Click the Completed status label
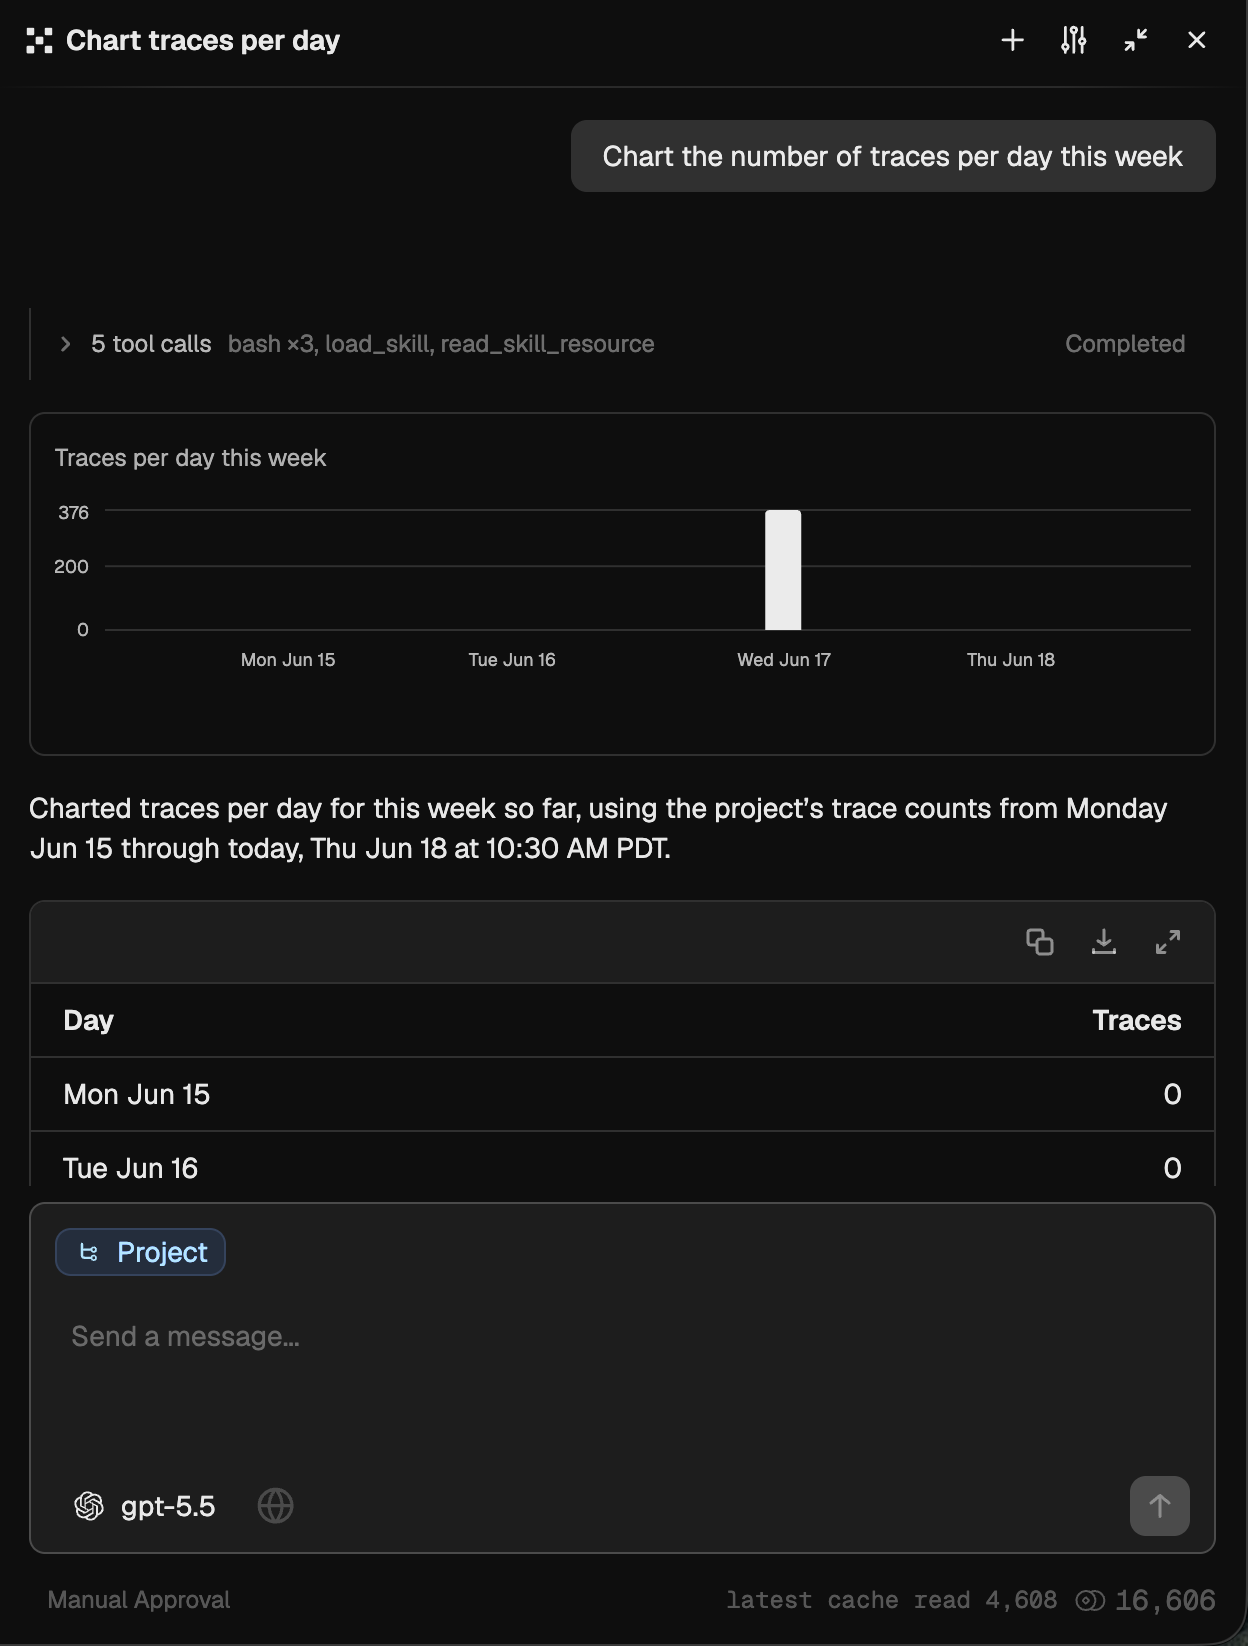The image size is (1248, 1646). 1125,344
